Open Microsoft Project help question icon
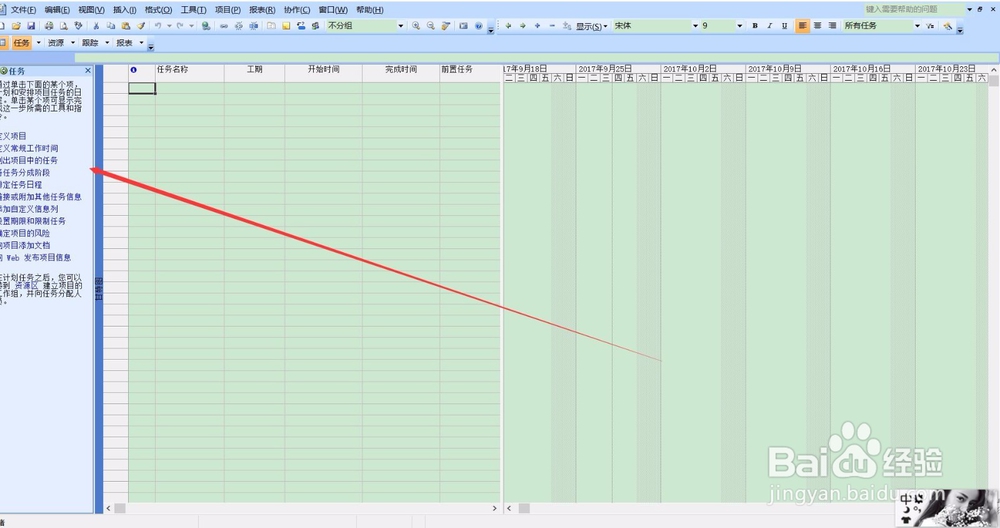The image size is (1000, 528). click(478, 26)
